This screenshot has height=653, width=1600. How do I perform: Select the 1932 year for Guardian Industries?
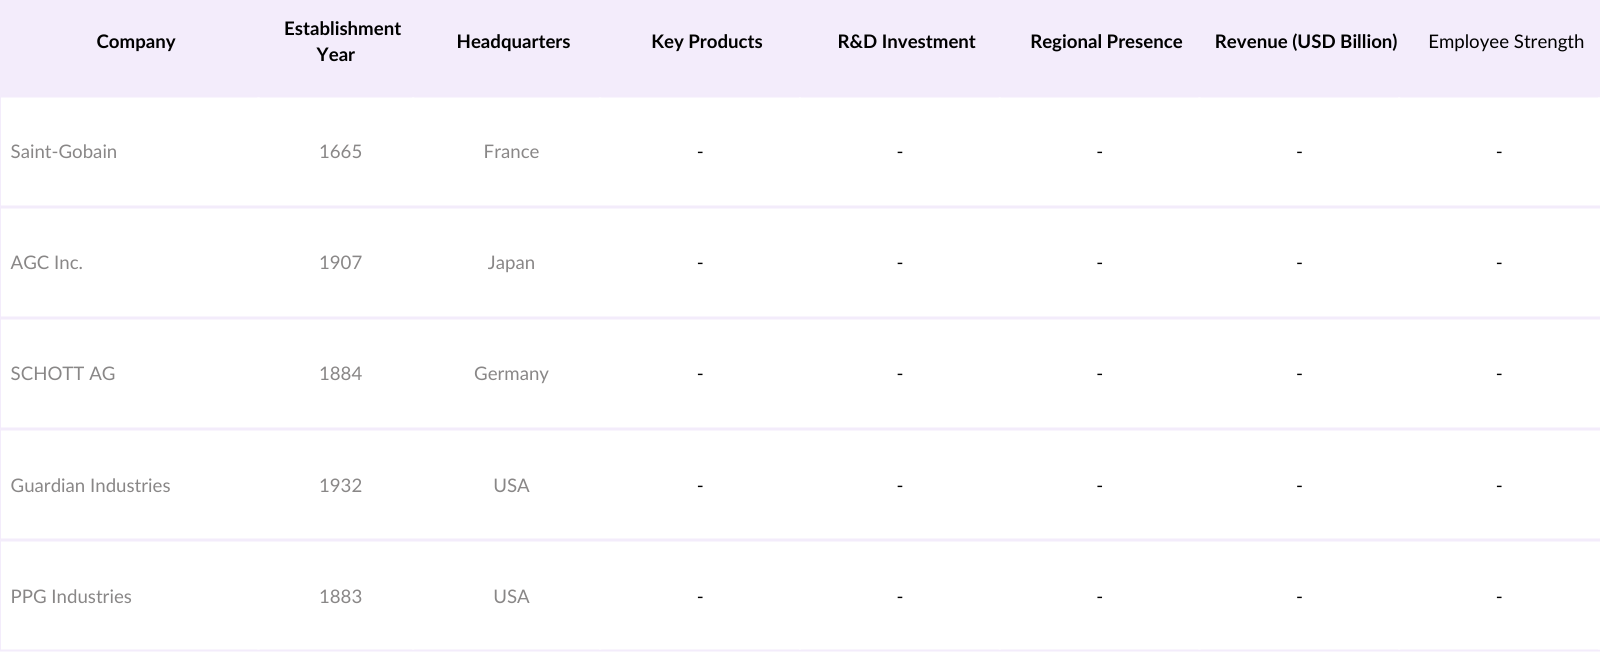[x=340, y=486]
